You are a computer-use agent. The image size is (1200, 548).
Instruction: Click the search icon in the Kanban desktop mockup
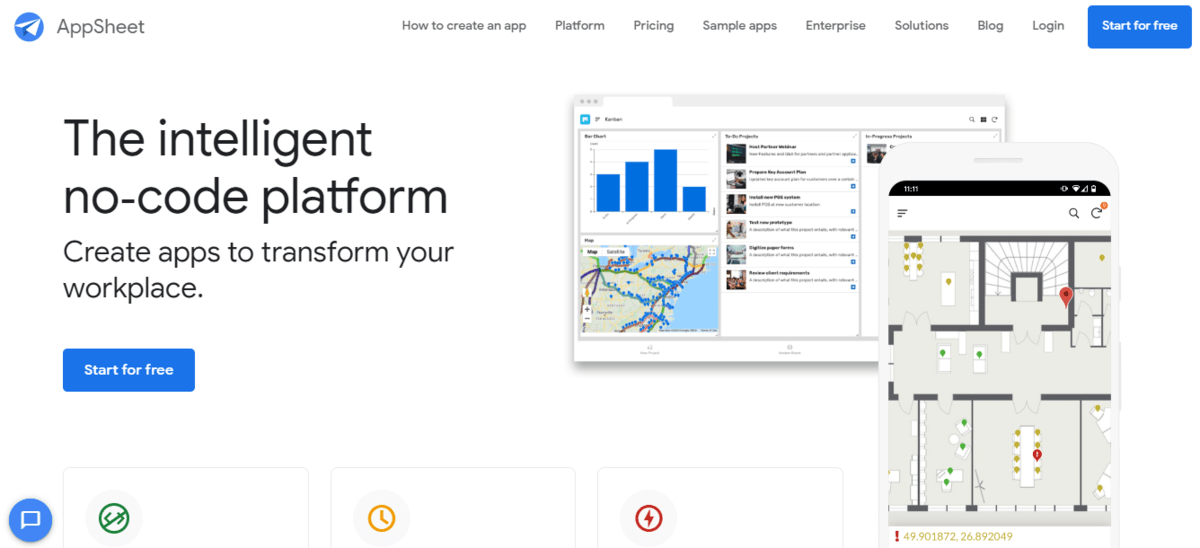point(972,119)
